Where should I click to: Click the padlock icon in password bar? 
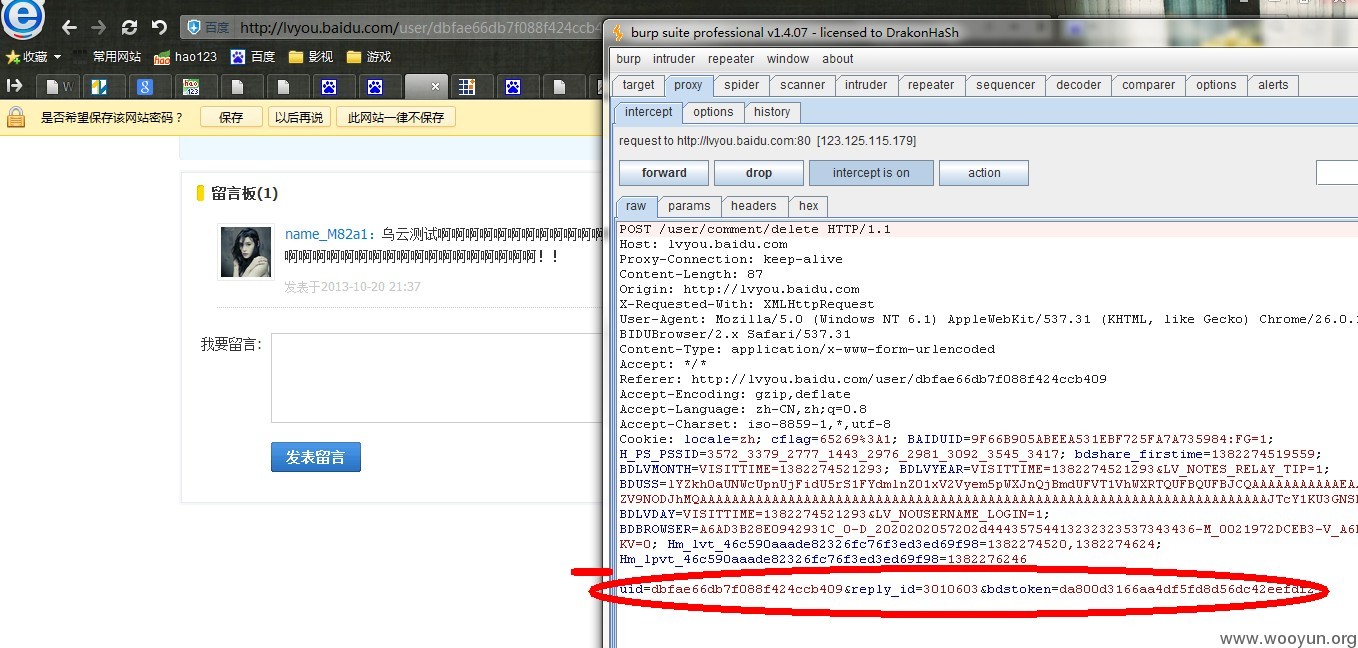[x=16, y=117]
